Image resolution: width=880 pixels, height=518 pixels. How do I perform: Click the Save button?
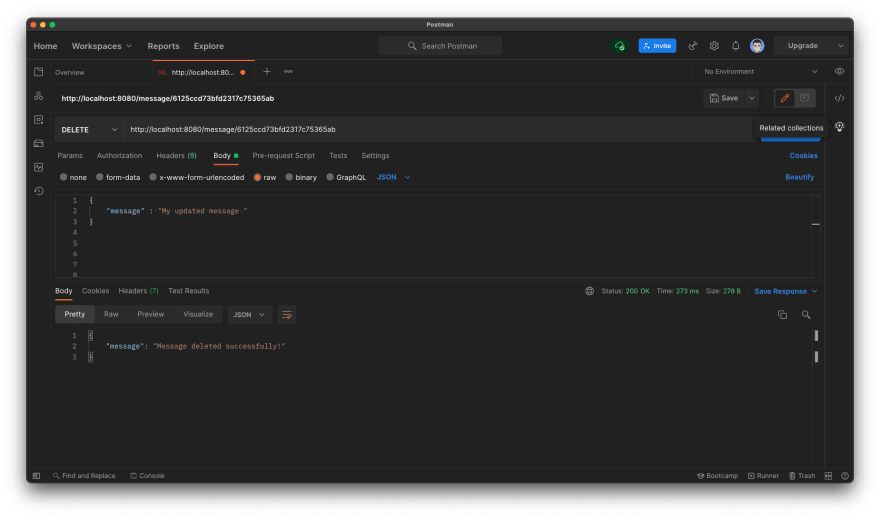[724, 98]
